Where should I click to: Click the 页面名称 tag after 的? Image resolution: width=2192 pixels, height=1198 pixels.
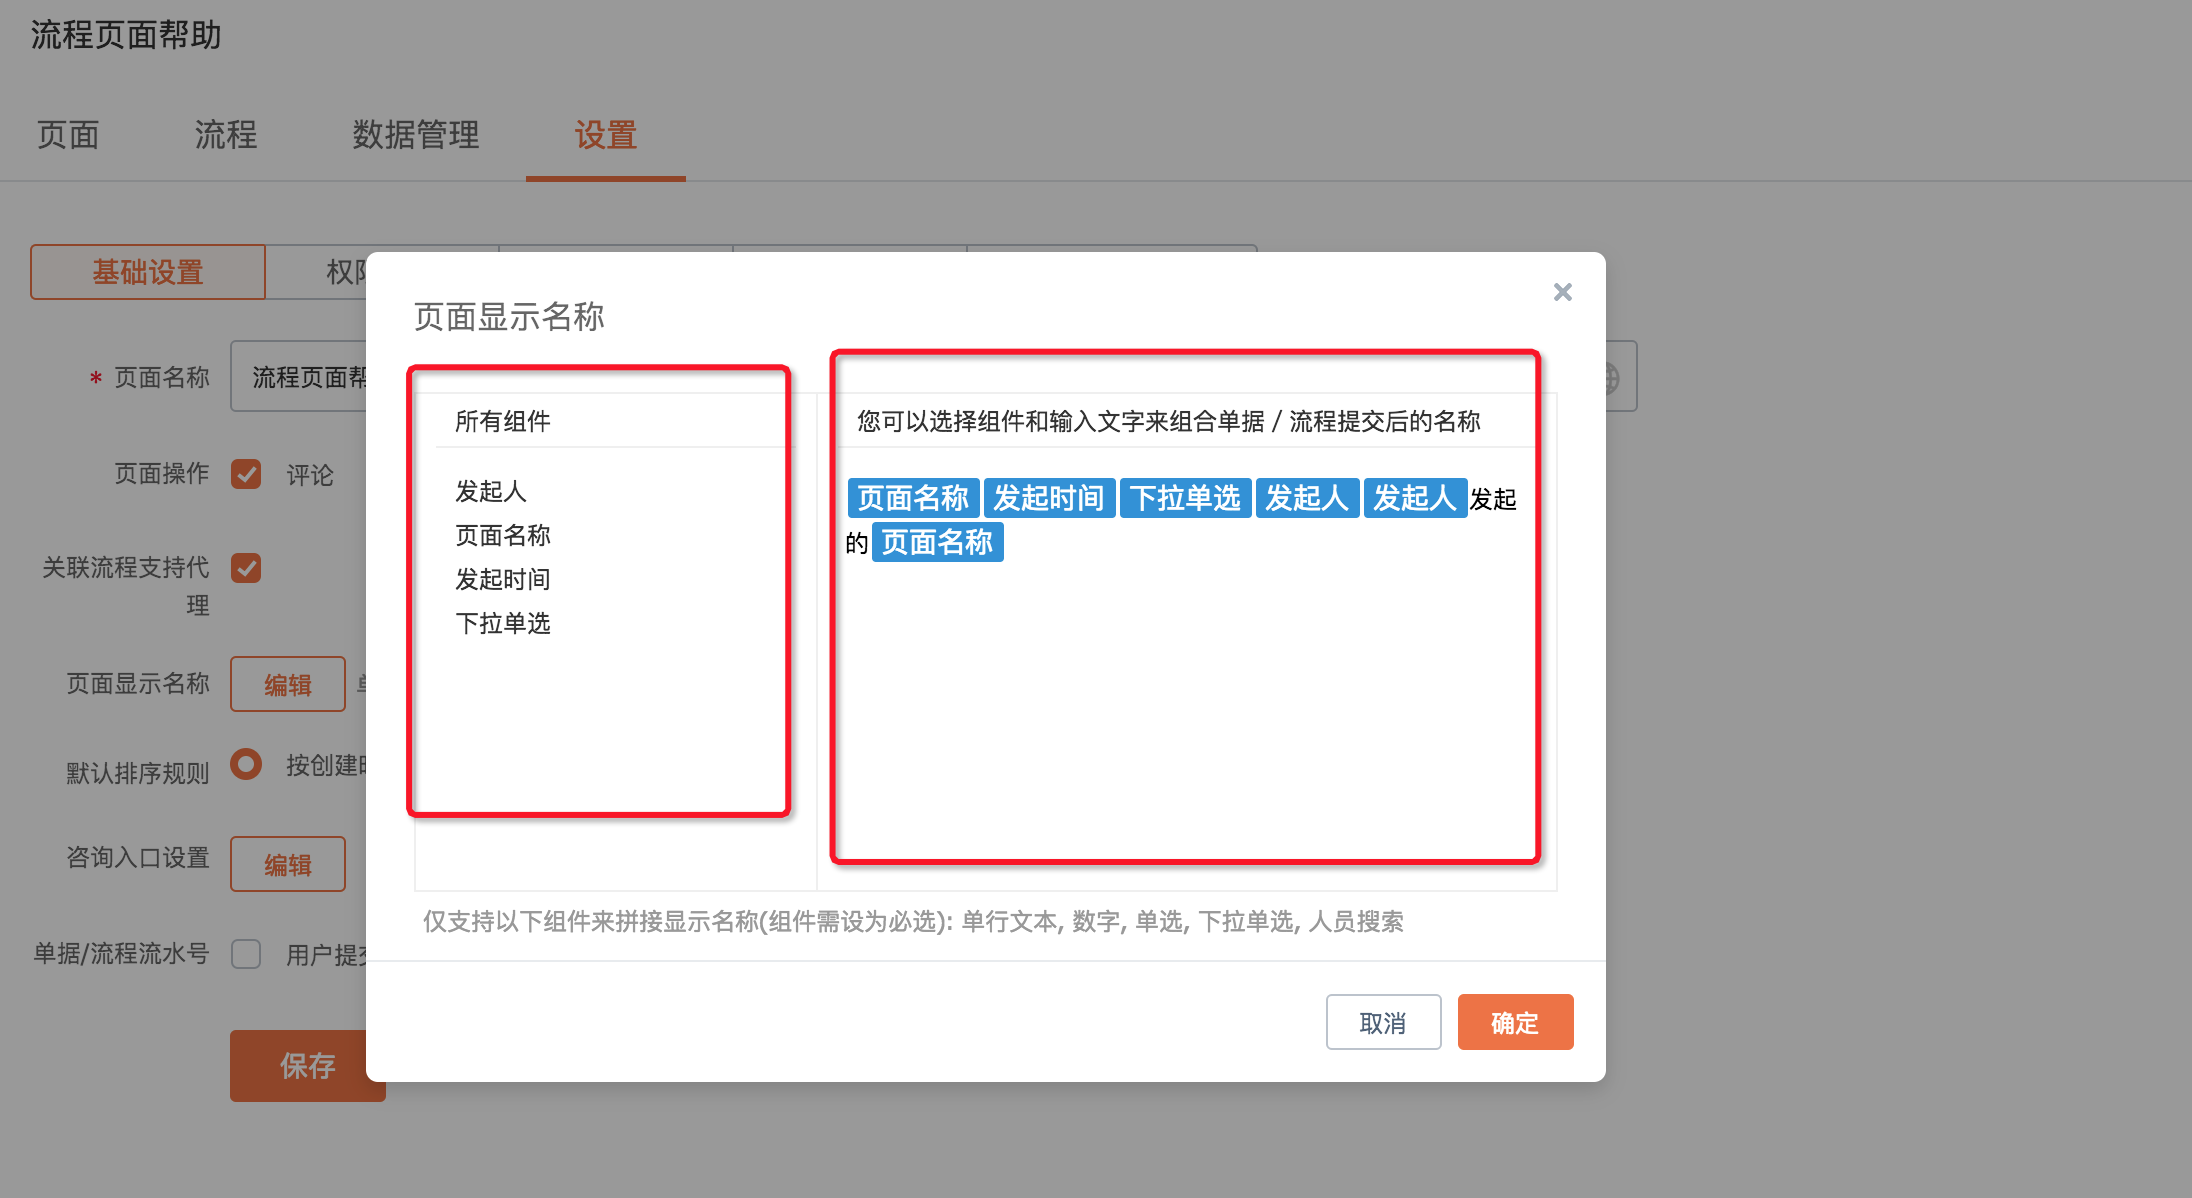pyautogui.click(x=937, y=542)
